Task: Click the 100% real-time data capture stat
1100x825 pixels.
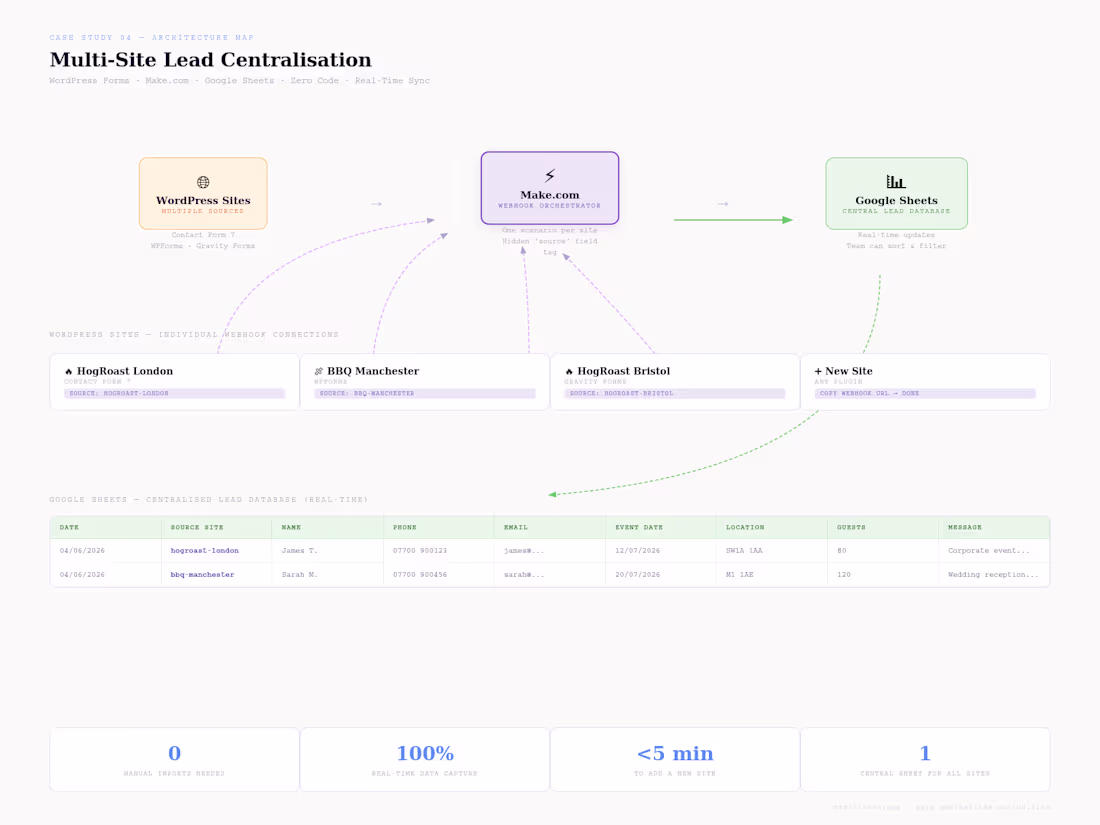Action: click(x=424, y=760)
